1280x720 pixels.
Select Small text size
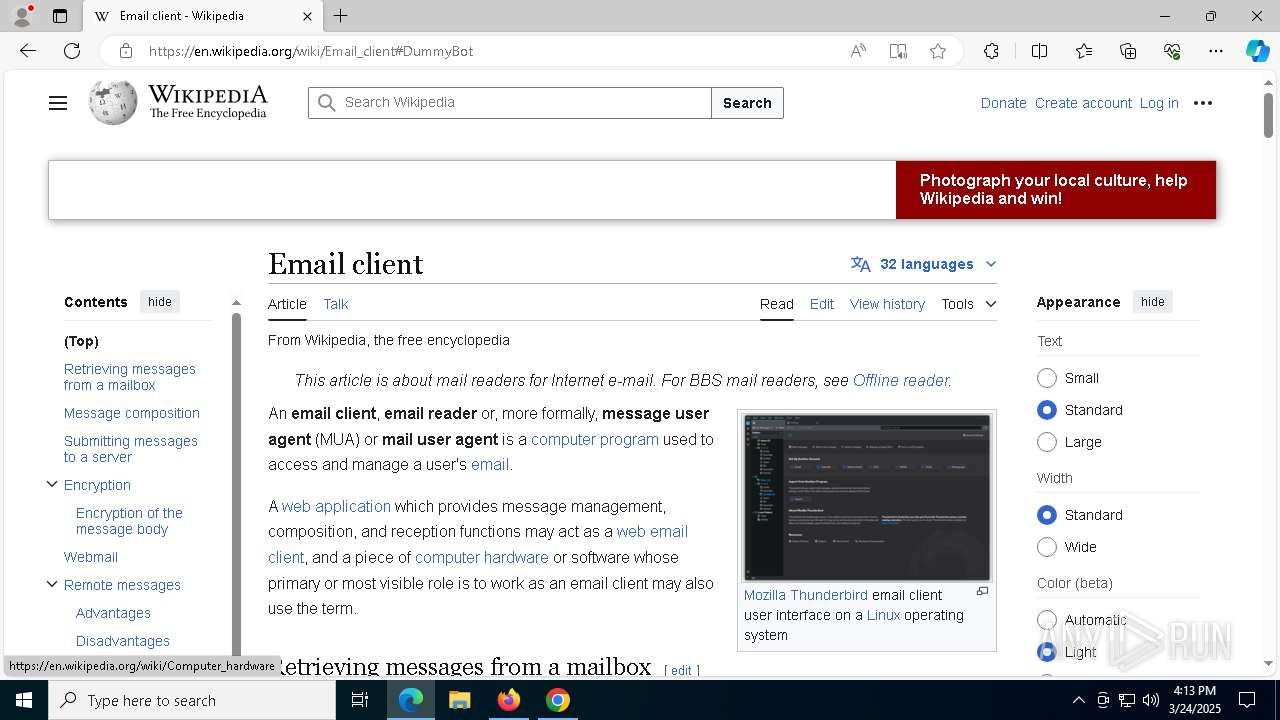pyautogui.click(x=1047, y=378)
